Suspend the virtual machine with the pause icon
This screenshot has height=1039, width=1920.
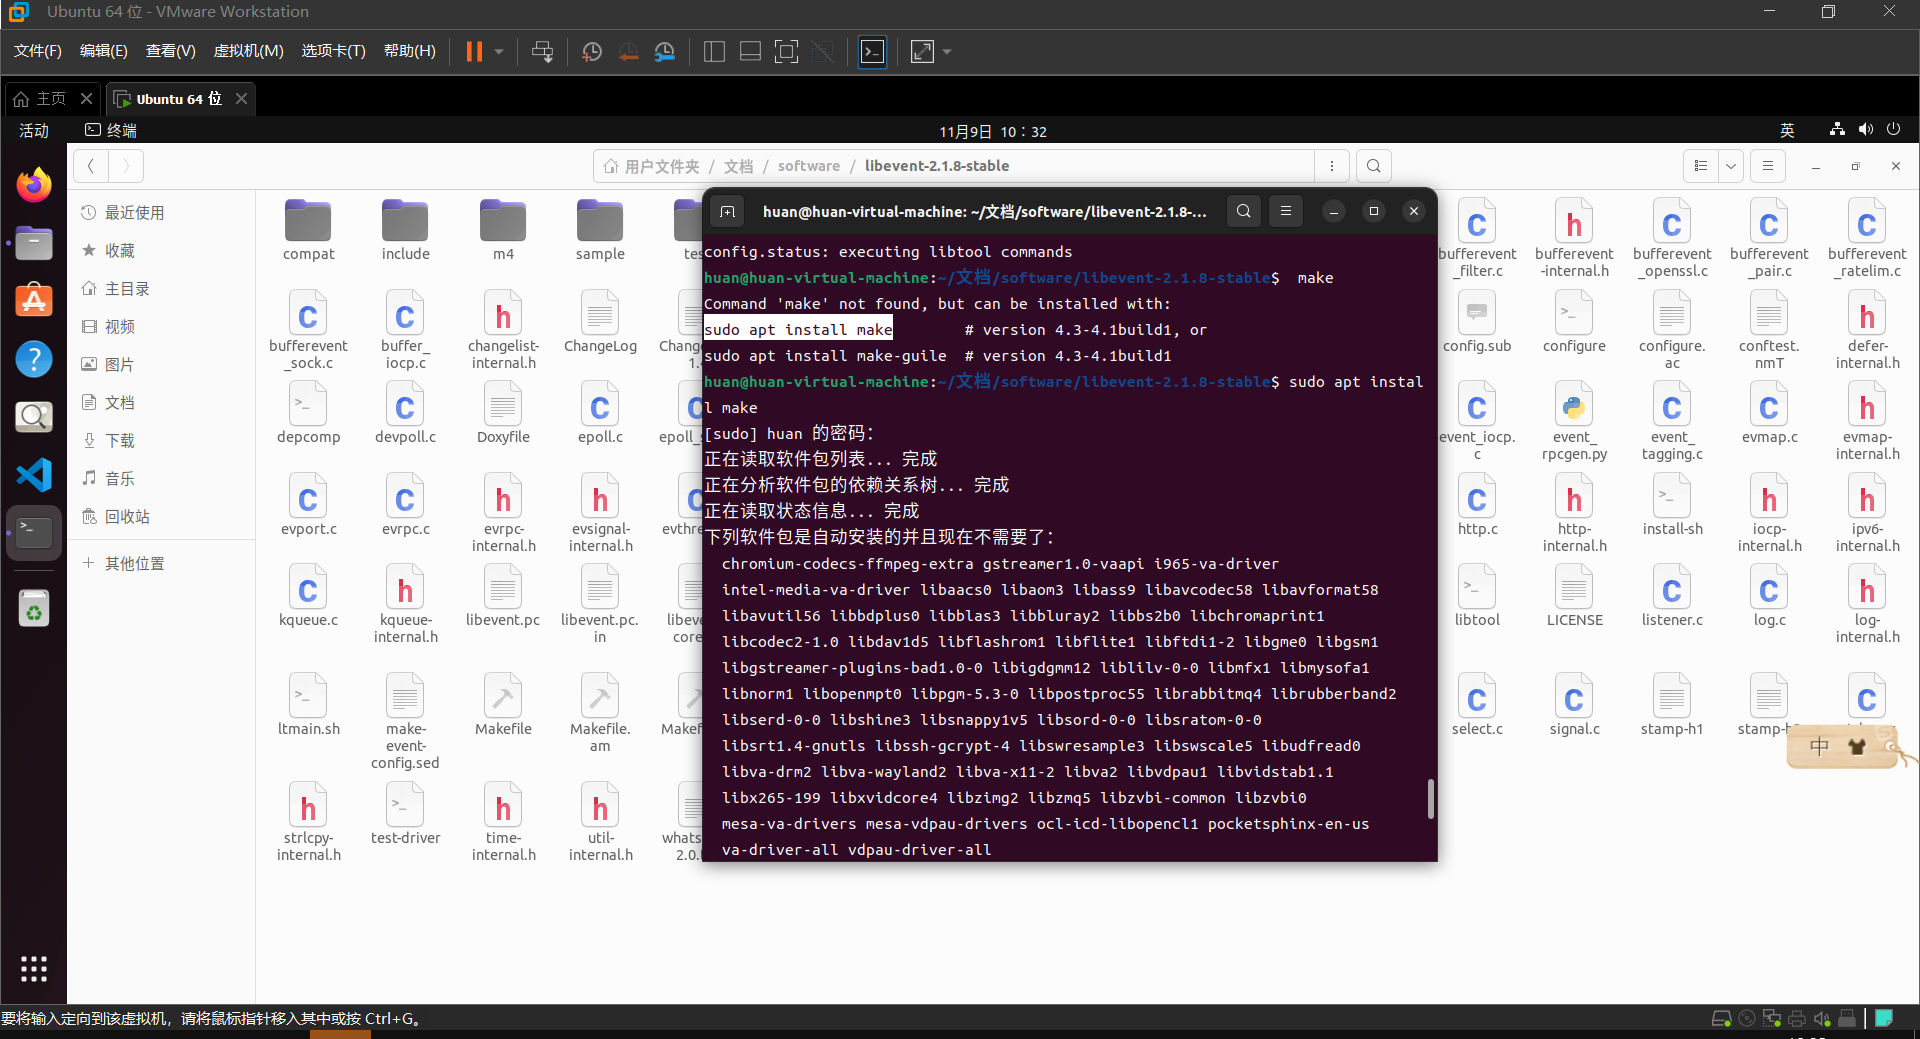point(474,52)
